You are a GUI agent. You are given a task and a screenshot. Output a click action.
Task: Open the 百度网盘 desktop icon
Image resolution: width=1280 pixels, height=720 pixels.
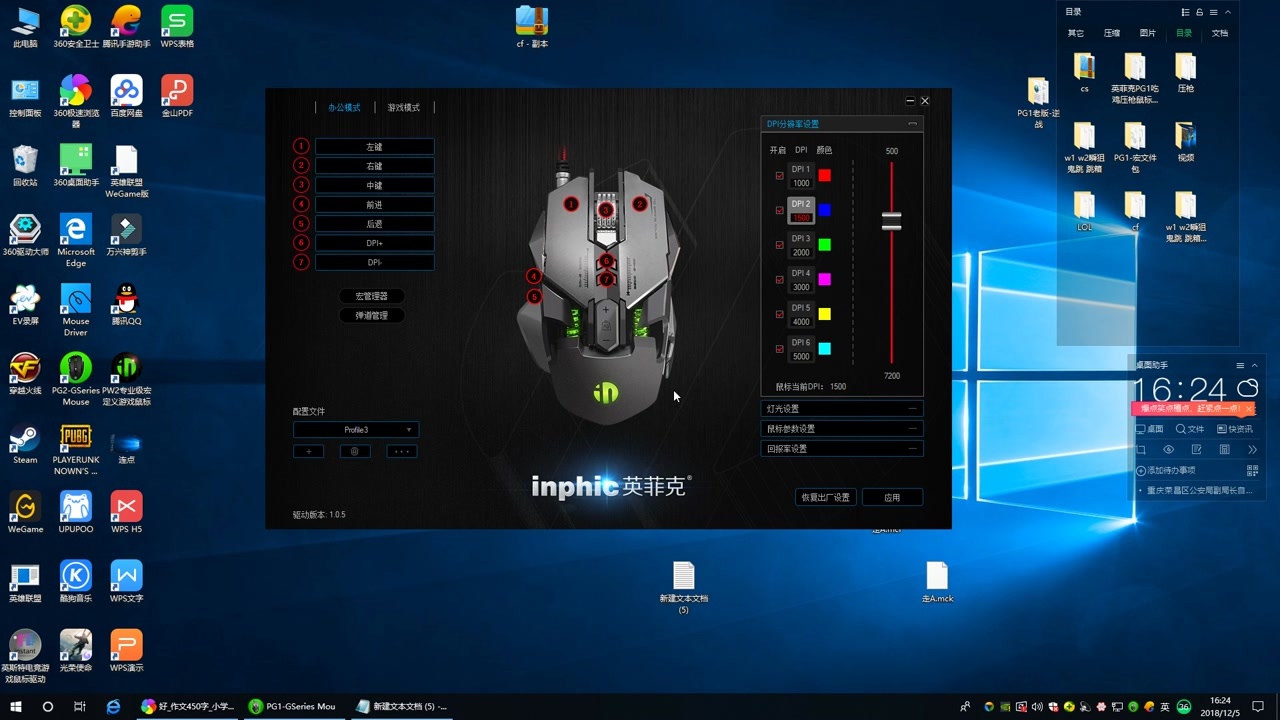click(126, 96)
